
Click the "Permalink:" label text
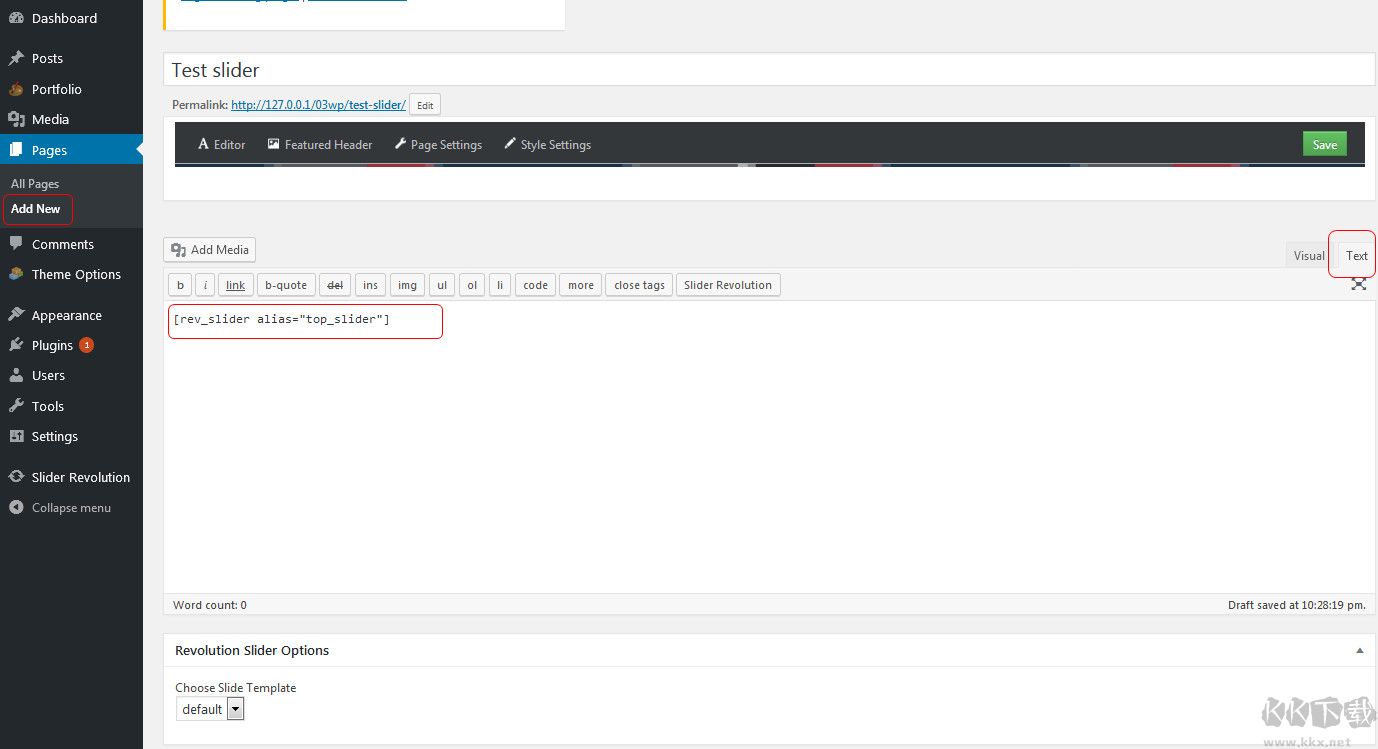pyautogui.click(x=200, y=105)
